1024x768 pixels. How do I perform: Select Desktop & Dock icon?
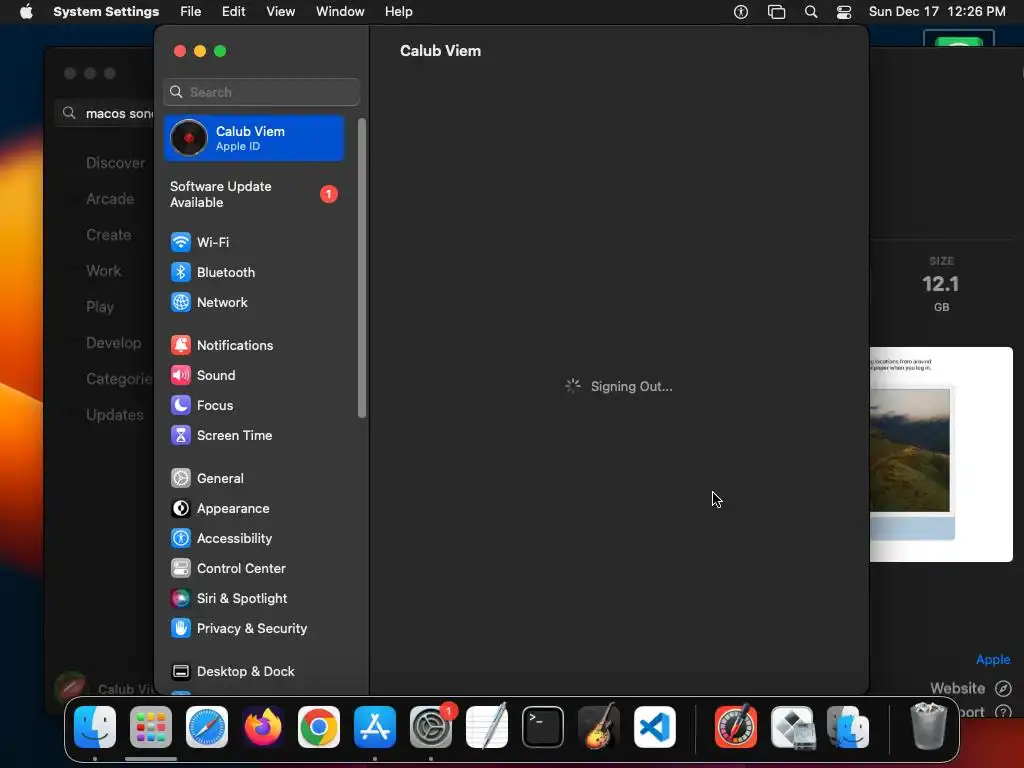click(180, 671)
